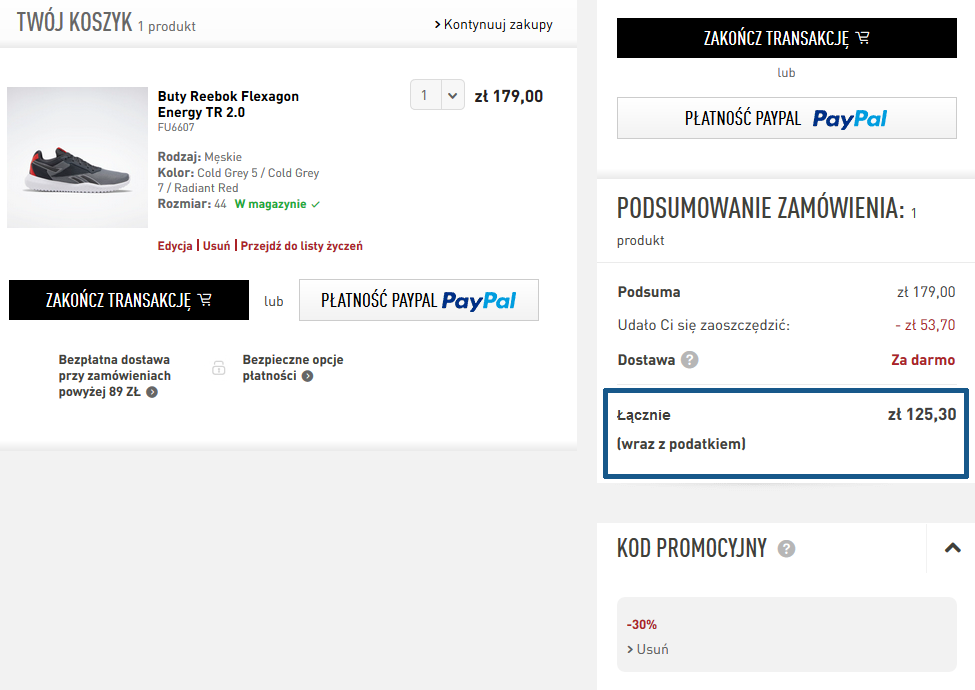Click the Dostawa help question mark icon
This screenshot has width=975, height=690.
(689, 360)
